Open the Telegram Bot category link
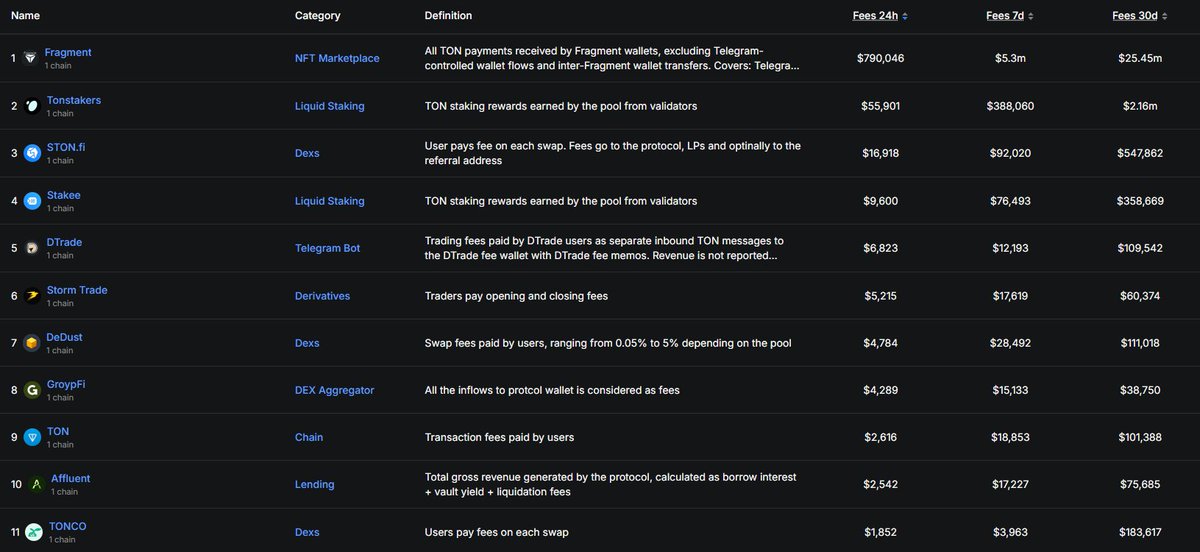This screenshot has width=1200, height=552. [x=328, y=248]
